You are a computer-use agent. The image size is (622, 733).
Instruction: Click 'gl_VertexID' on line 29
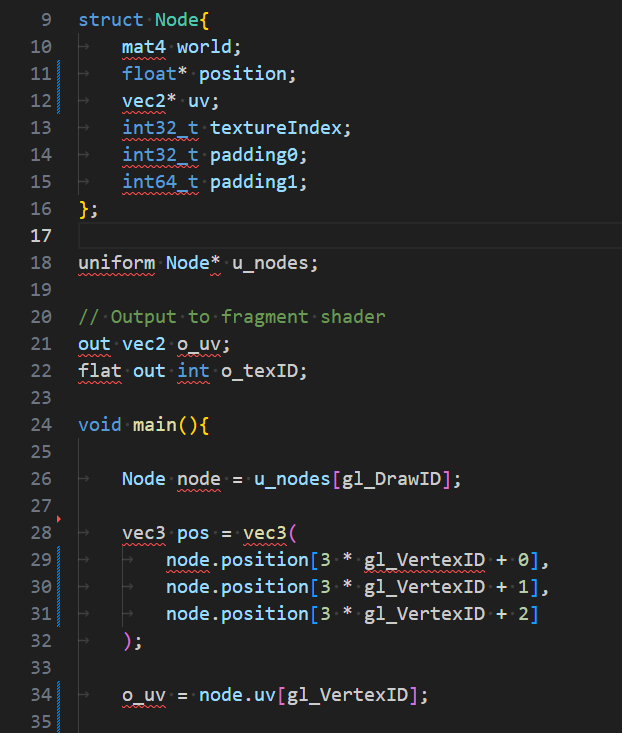pos(424,560)
